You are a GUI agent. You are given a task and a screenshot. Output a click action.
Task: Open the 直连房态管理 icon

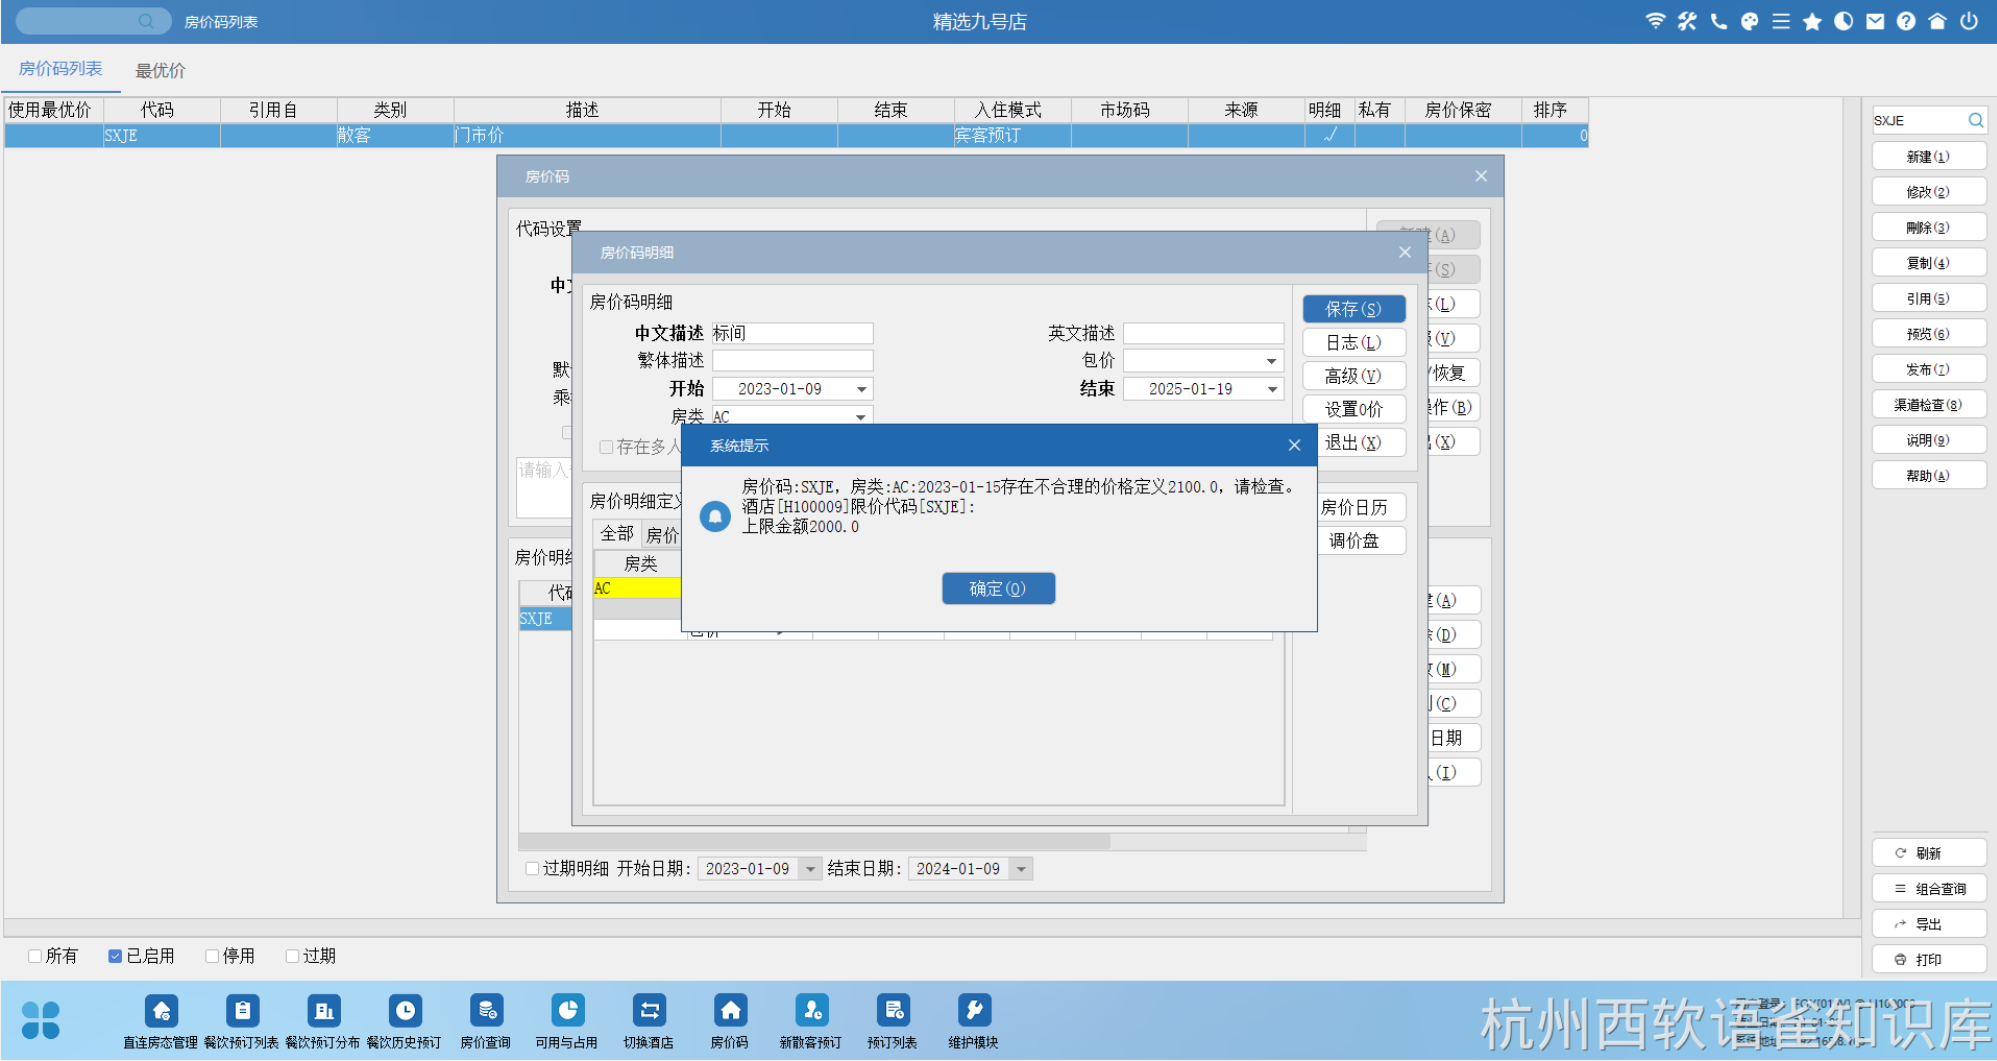coord(161,1012)
